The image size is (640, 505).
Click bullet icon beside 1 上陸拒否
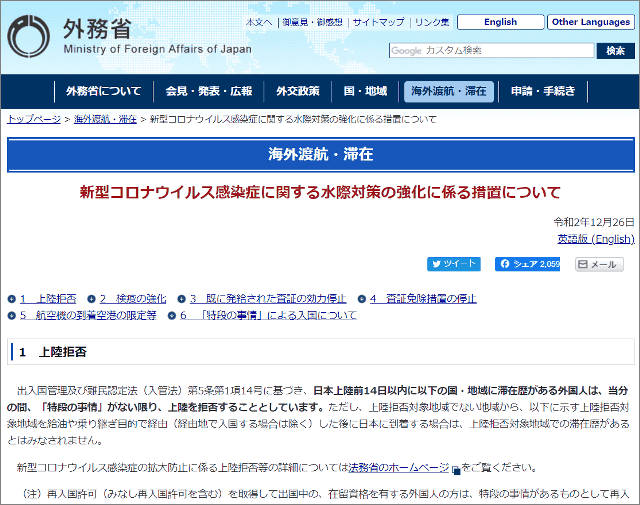click(12, 299)
